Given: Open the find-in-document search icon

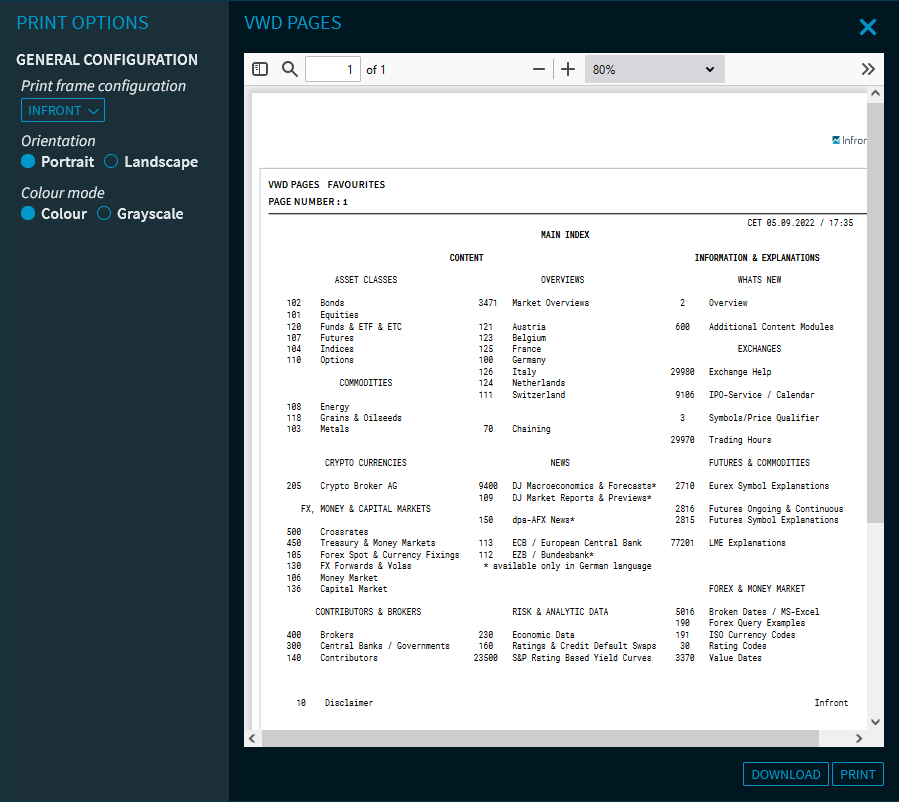Looking at the screenshot, I should point(290,69).
